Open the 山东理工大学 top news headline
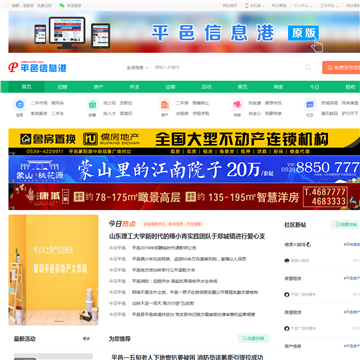Viewport: 360px width, 360px height. tap(188, 236)
